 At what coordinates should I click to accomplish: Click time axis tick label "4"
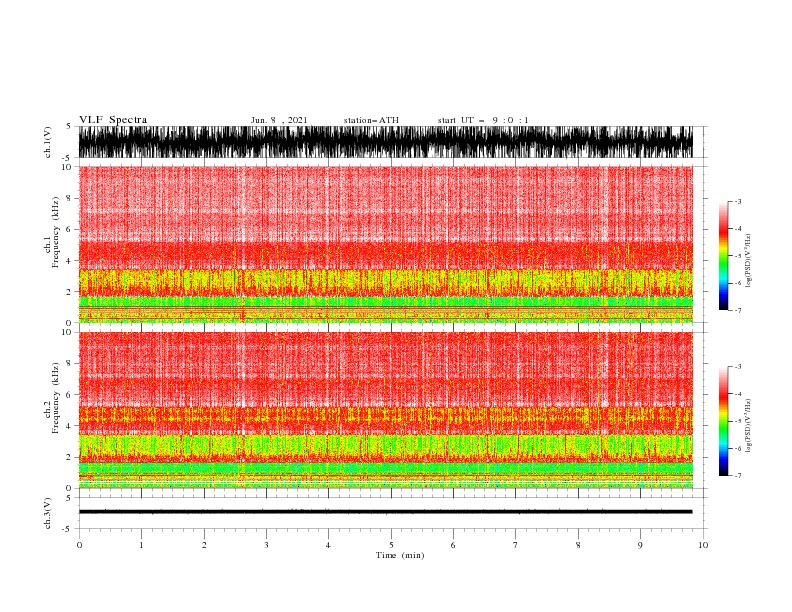pyautogui.click(x=328, y=545)
